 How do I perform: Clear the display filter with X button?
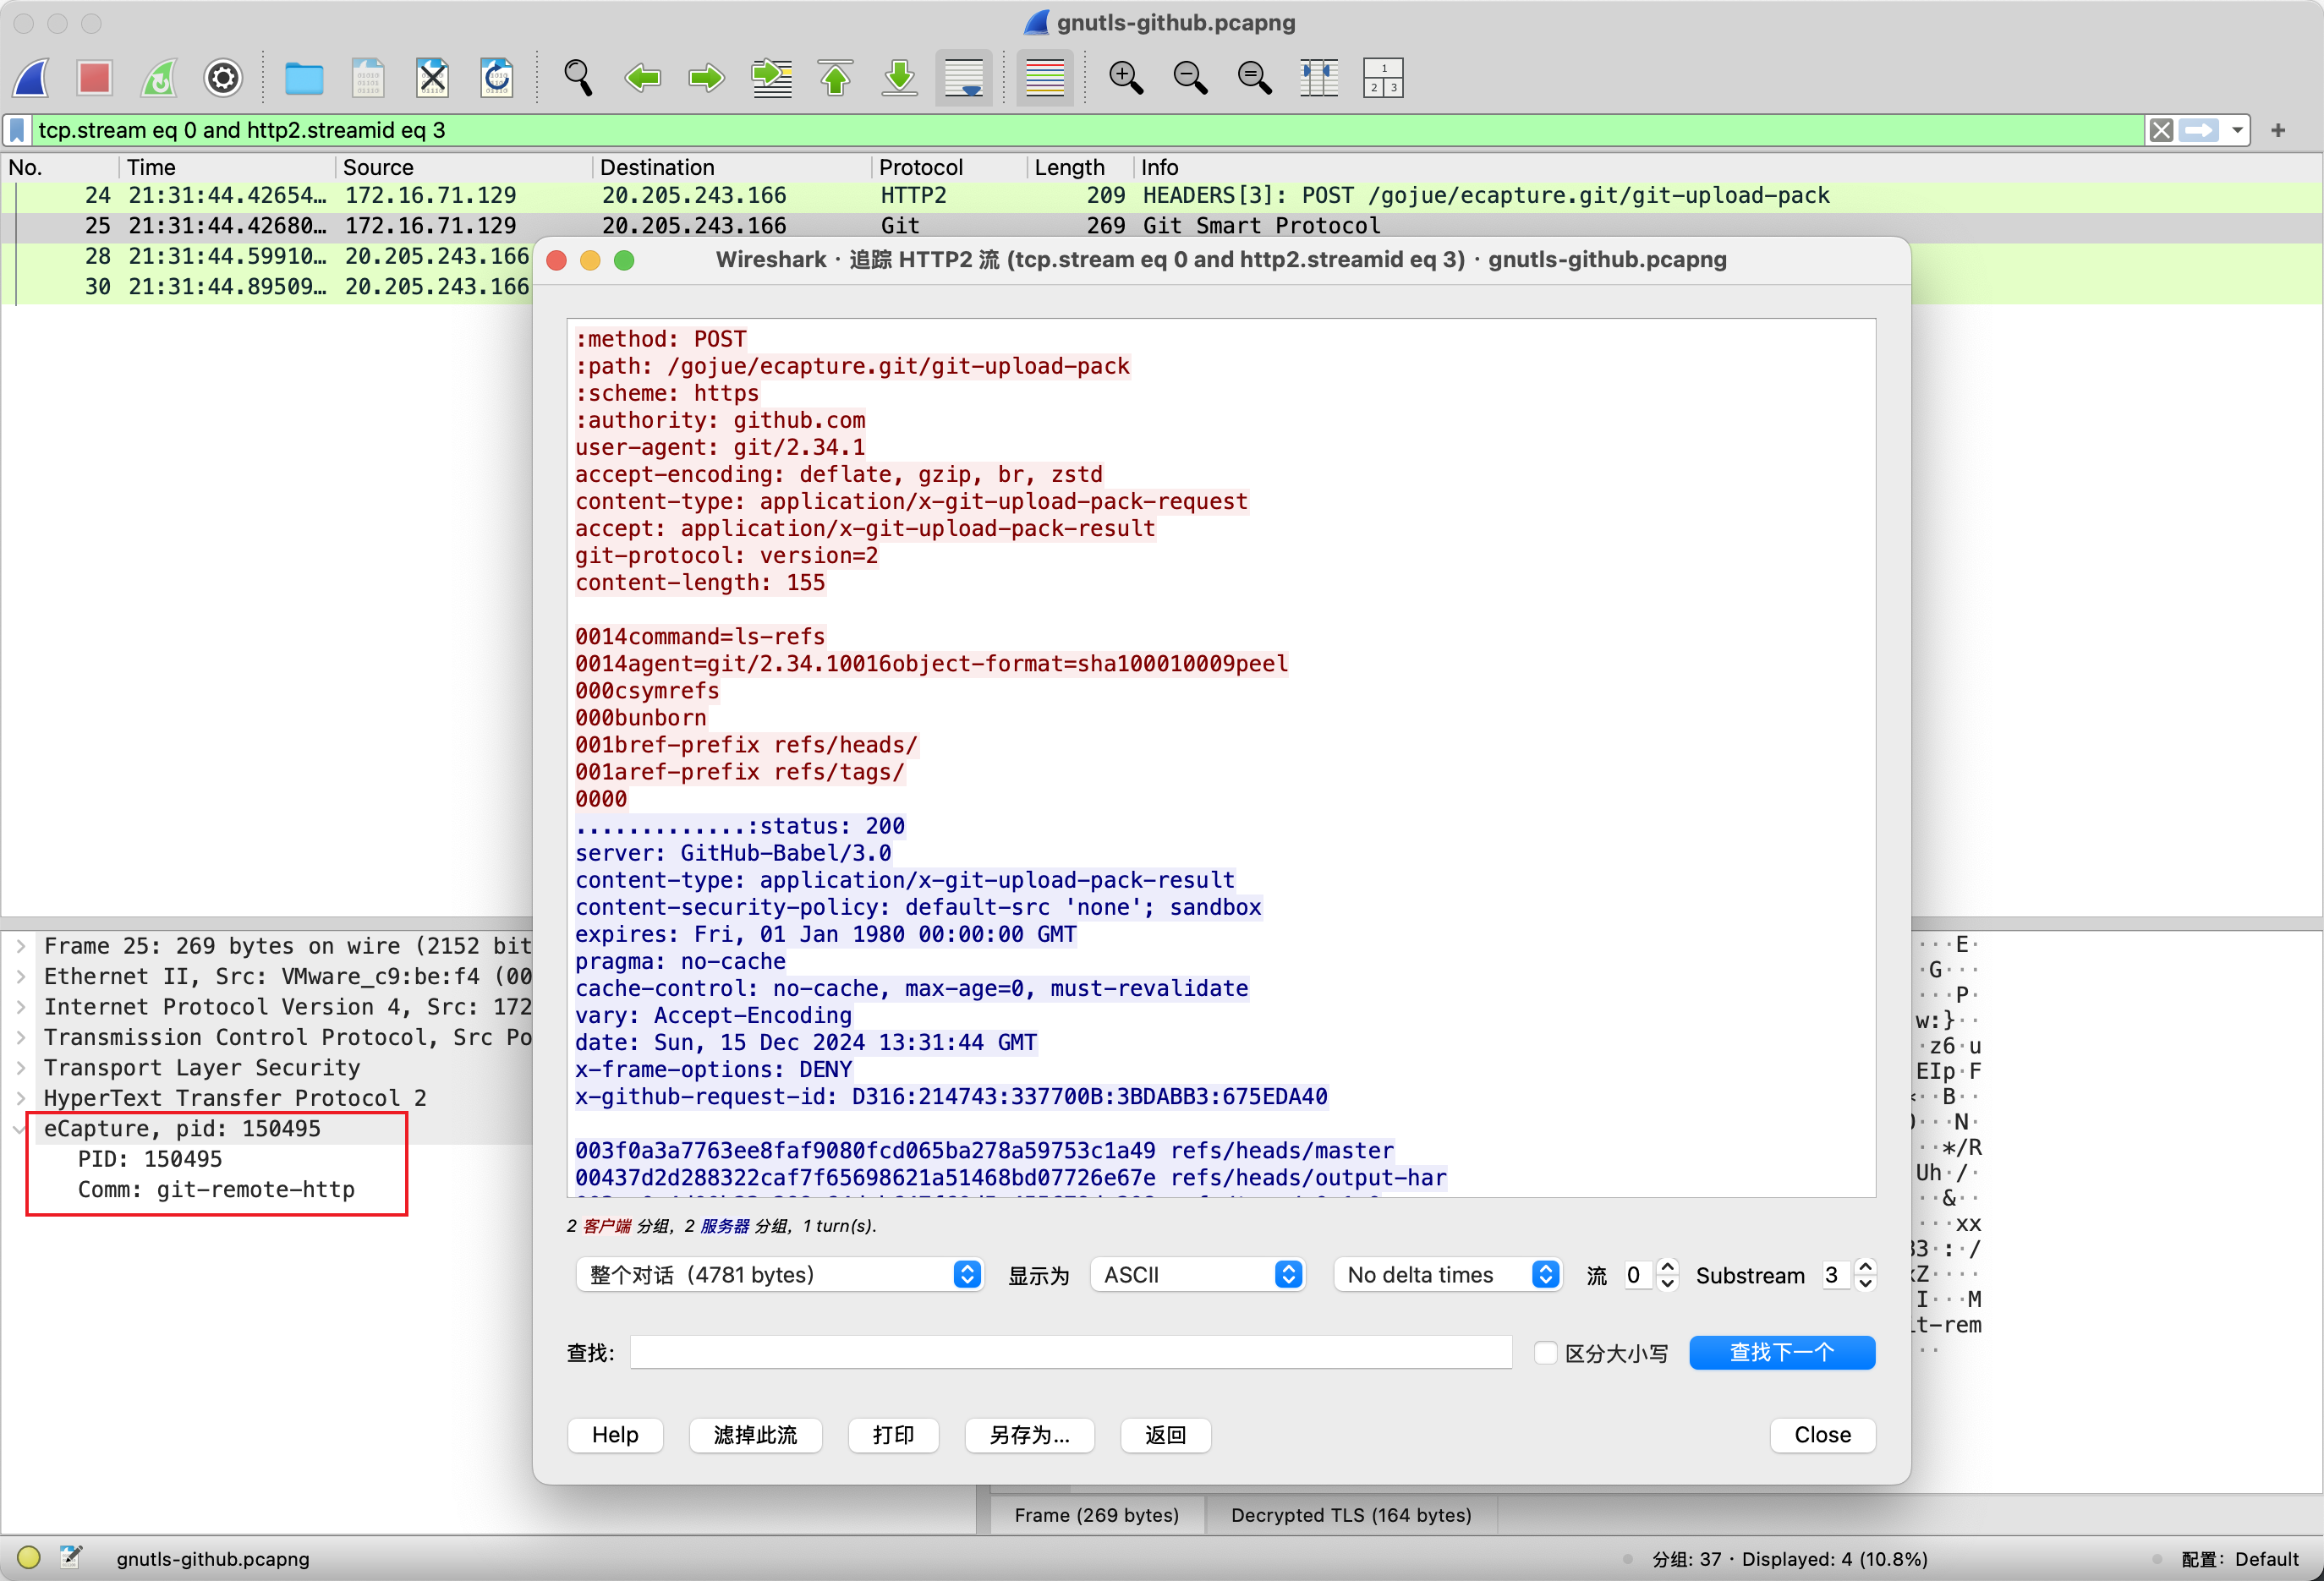click(2161, 130)
